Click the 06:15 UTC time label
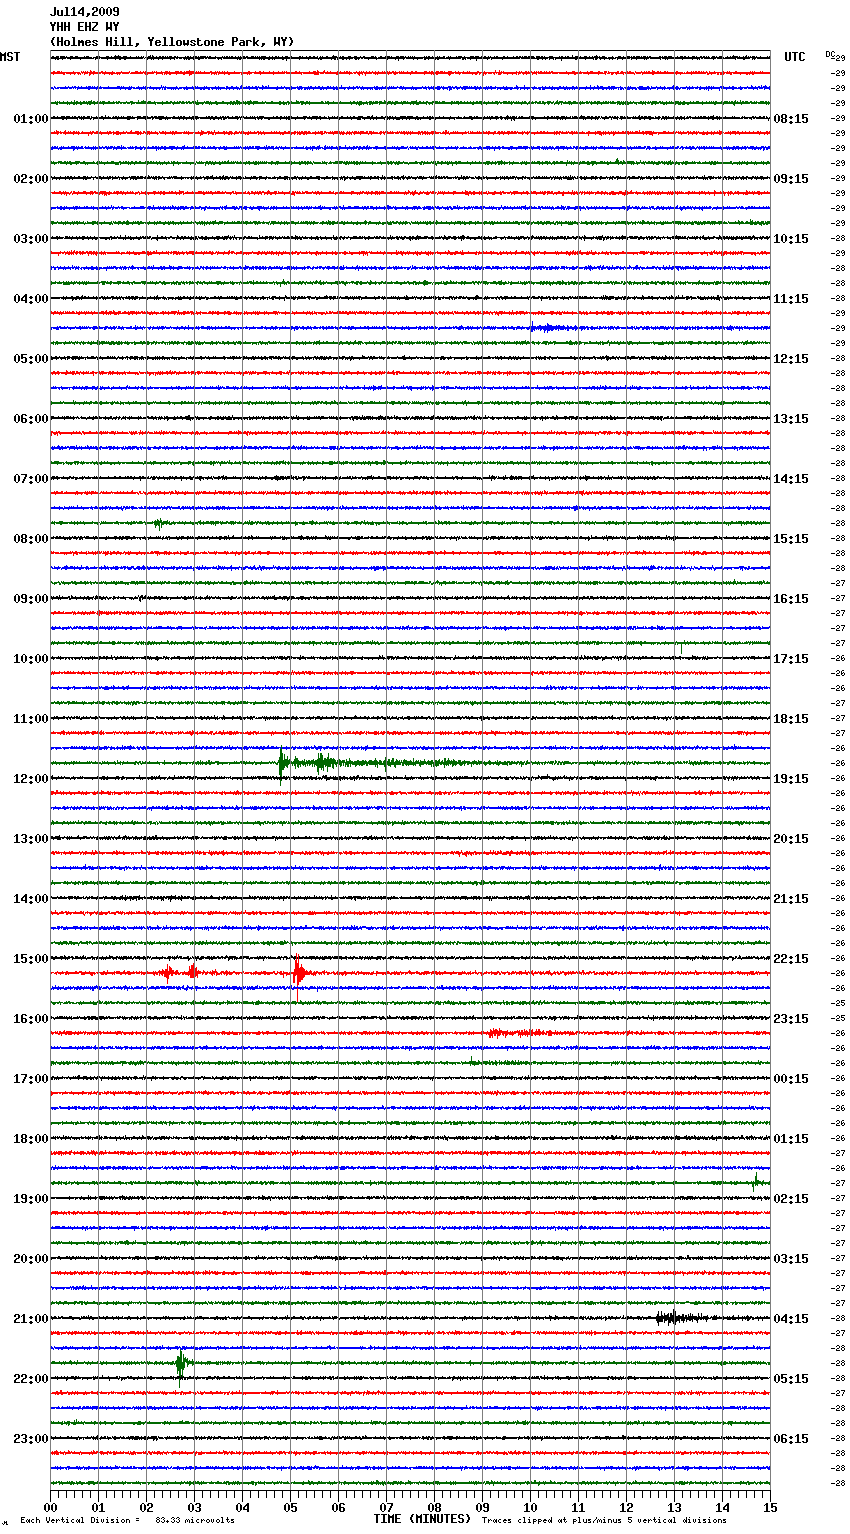850x1534 pixels. (x=791, y=1439)
